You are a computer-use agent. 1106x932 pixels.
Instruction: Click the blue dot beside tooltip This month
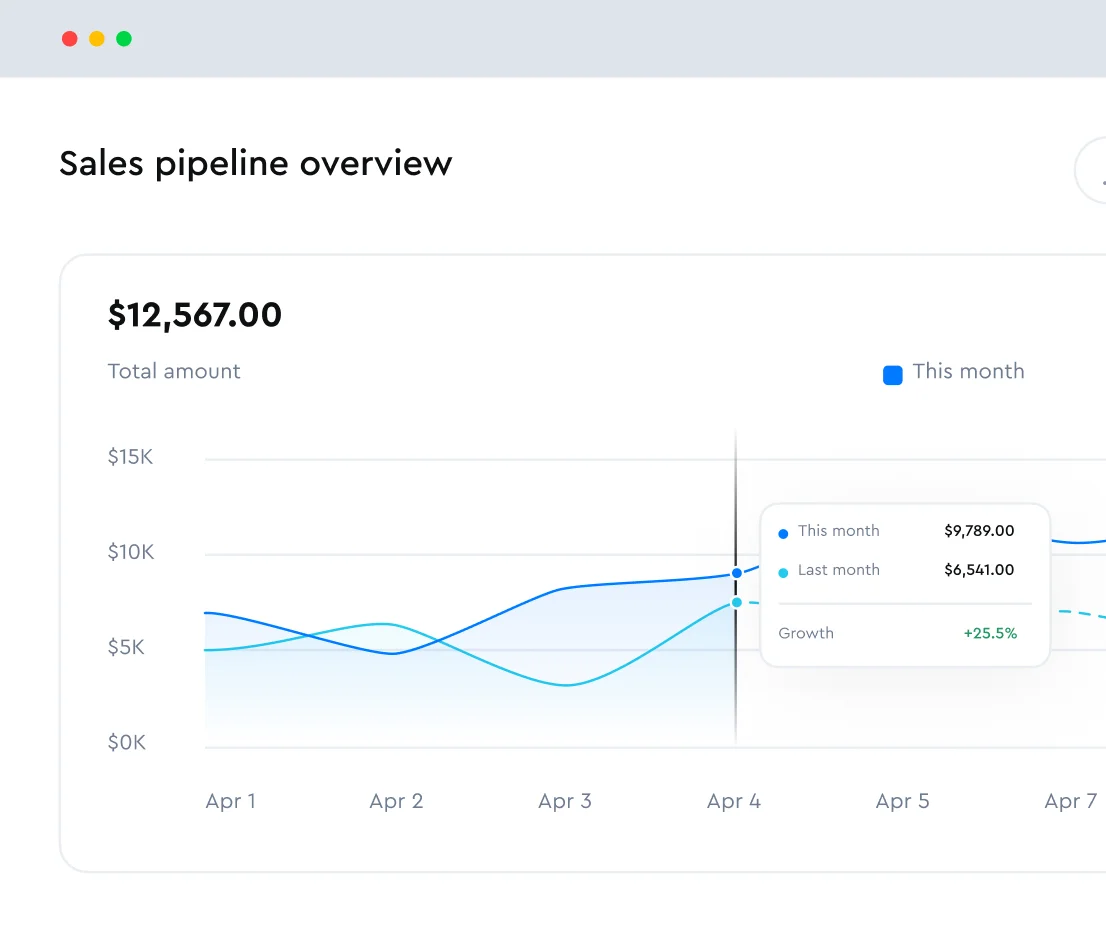[783, 533]
